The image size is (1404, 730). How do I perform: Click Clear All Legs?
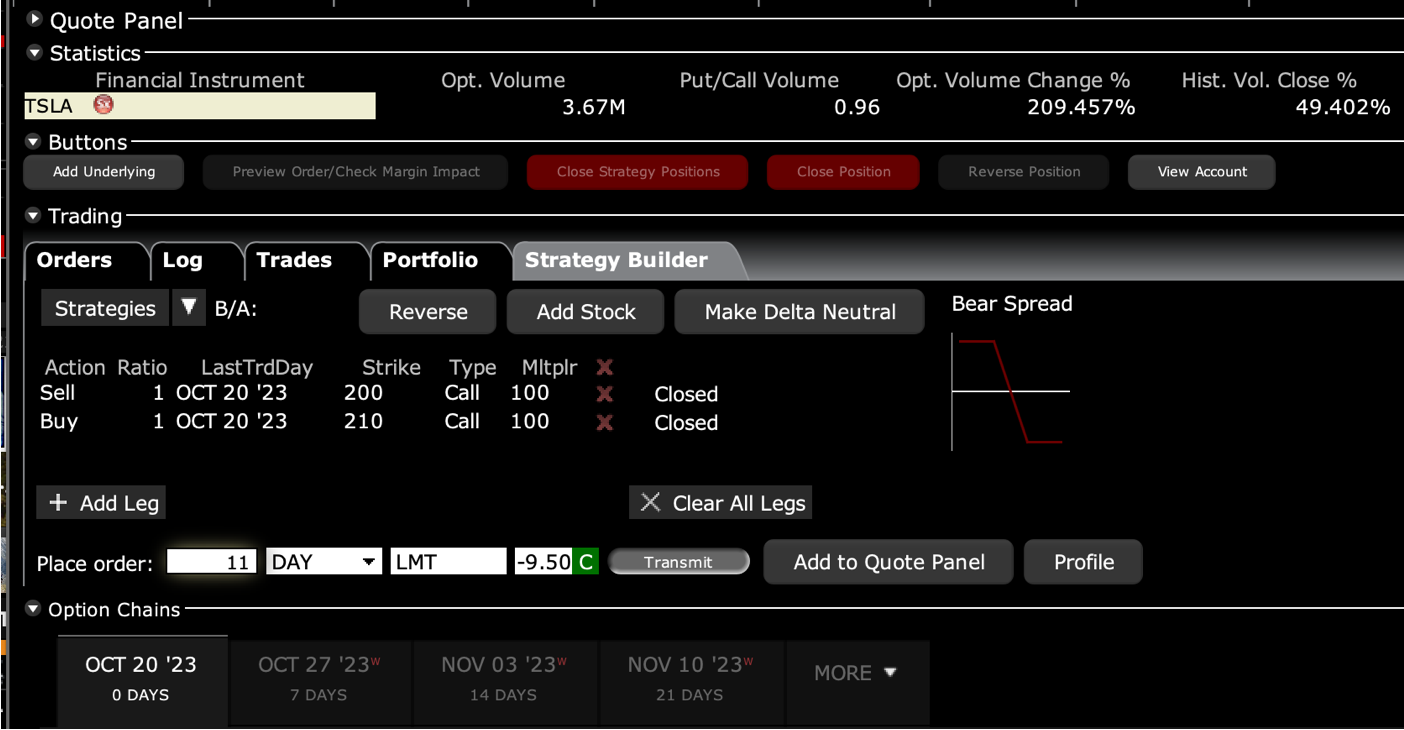721,503
